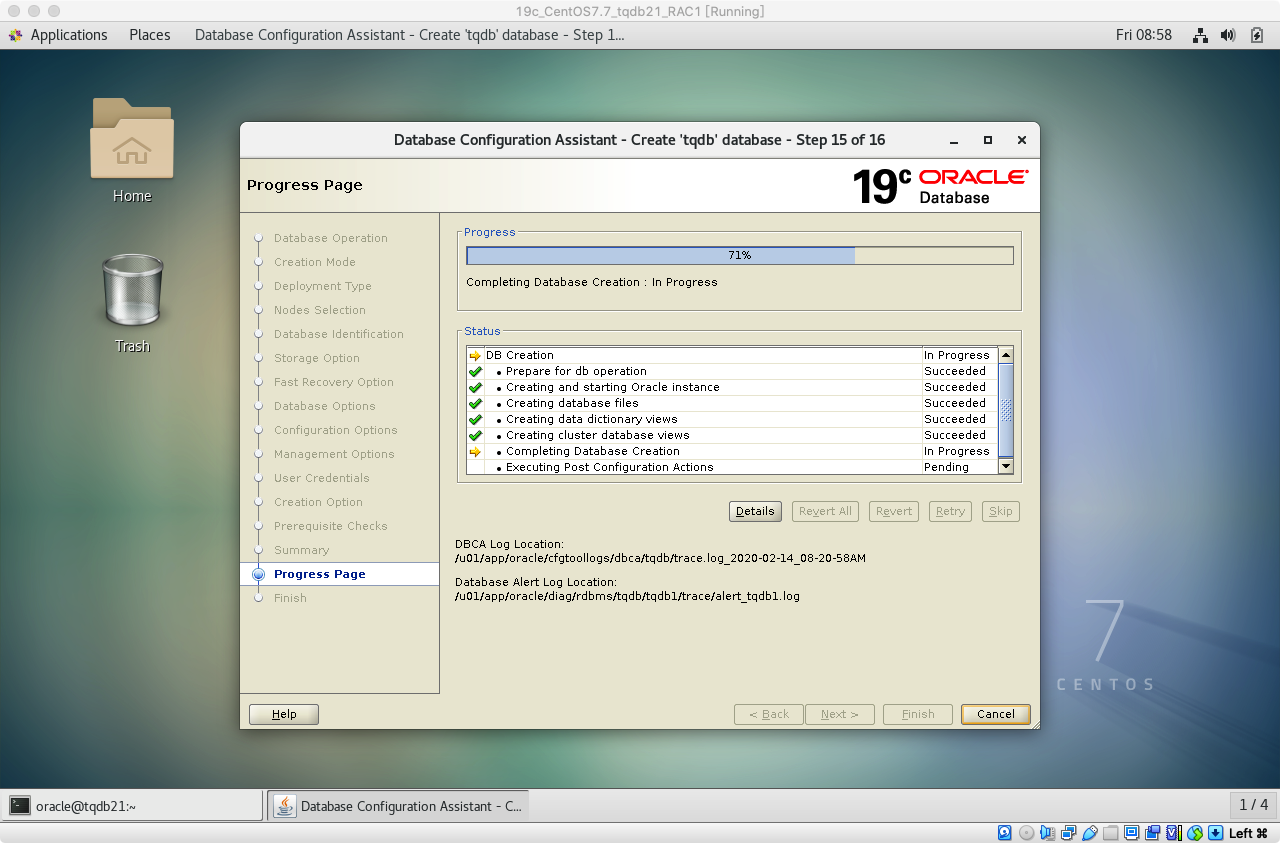Click the status list scrollbar down arrow
This screenshot has width=1280, height=843.
pos(1006,467)
